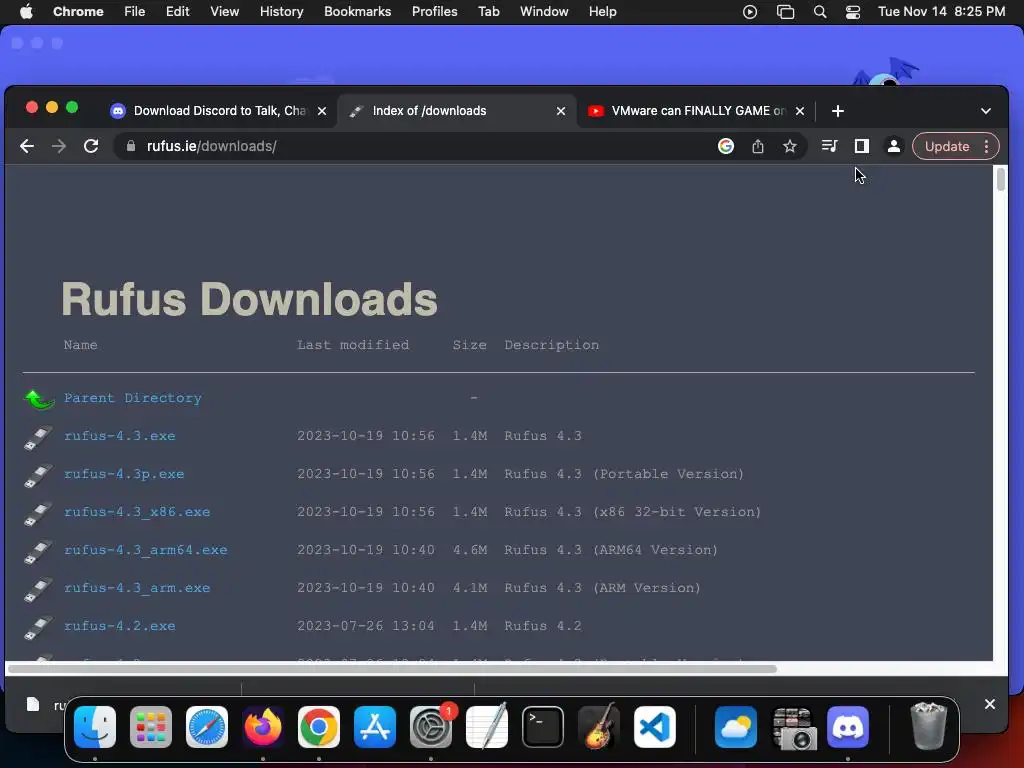Close the Index of /downloads tab
Viewport: 1024px width, 768px height.
[x=561, y=111]
